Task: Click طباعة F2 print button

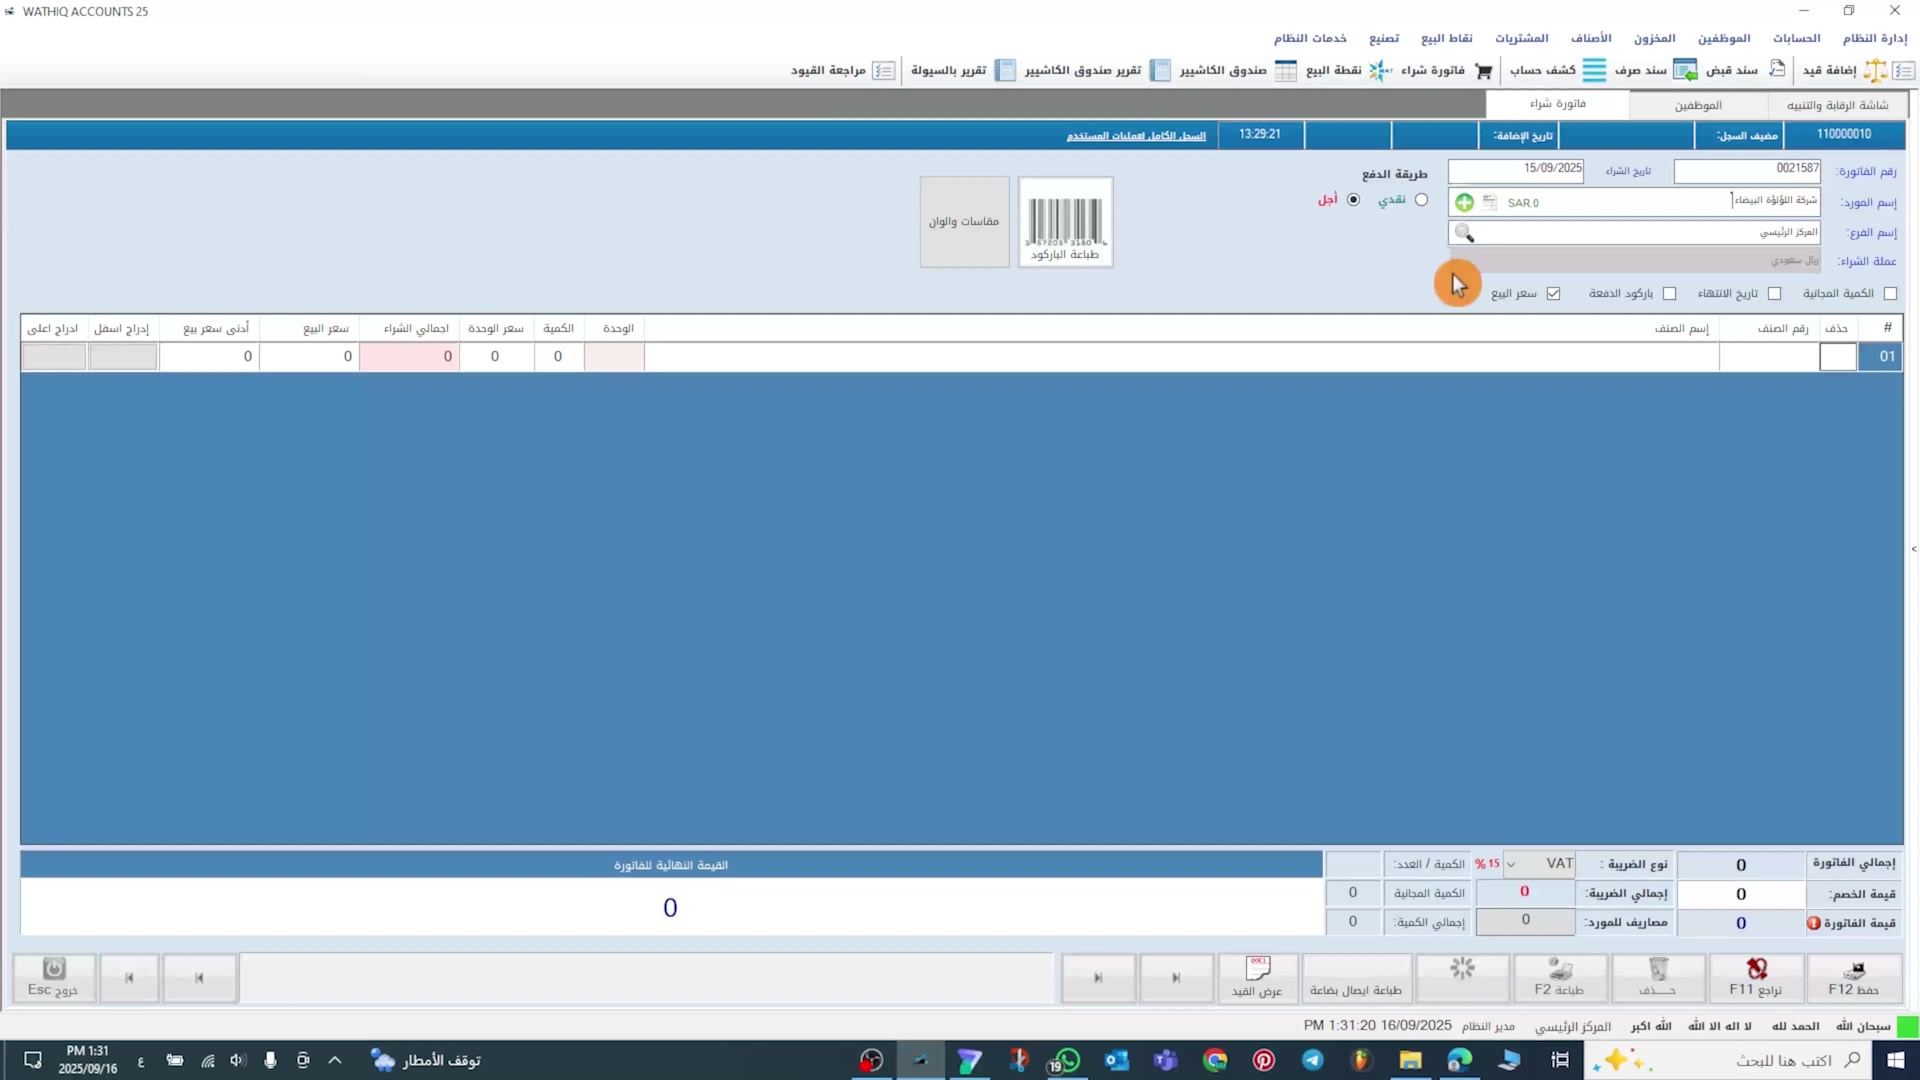Action: point(1560,977)
